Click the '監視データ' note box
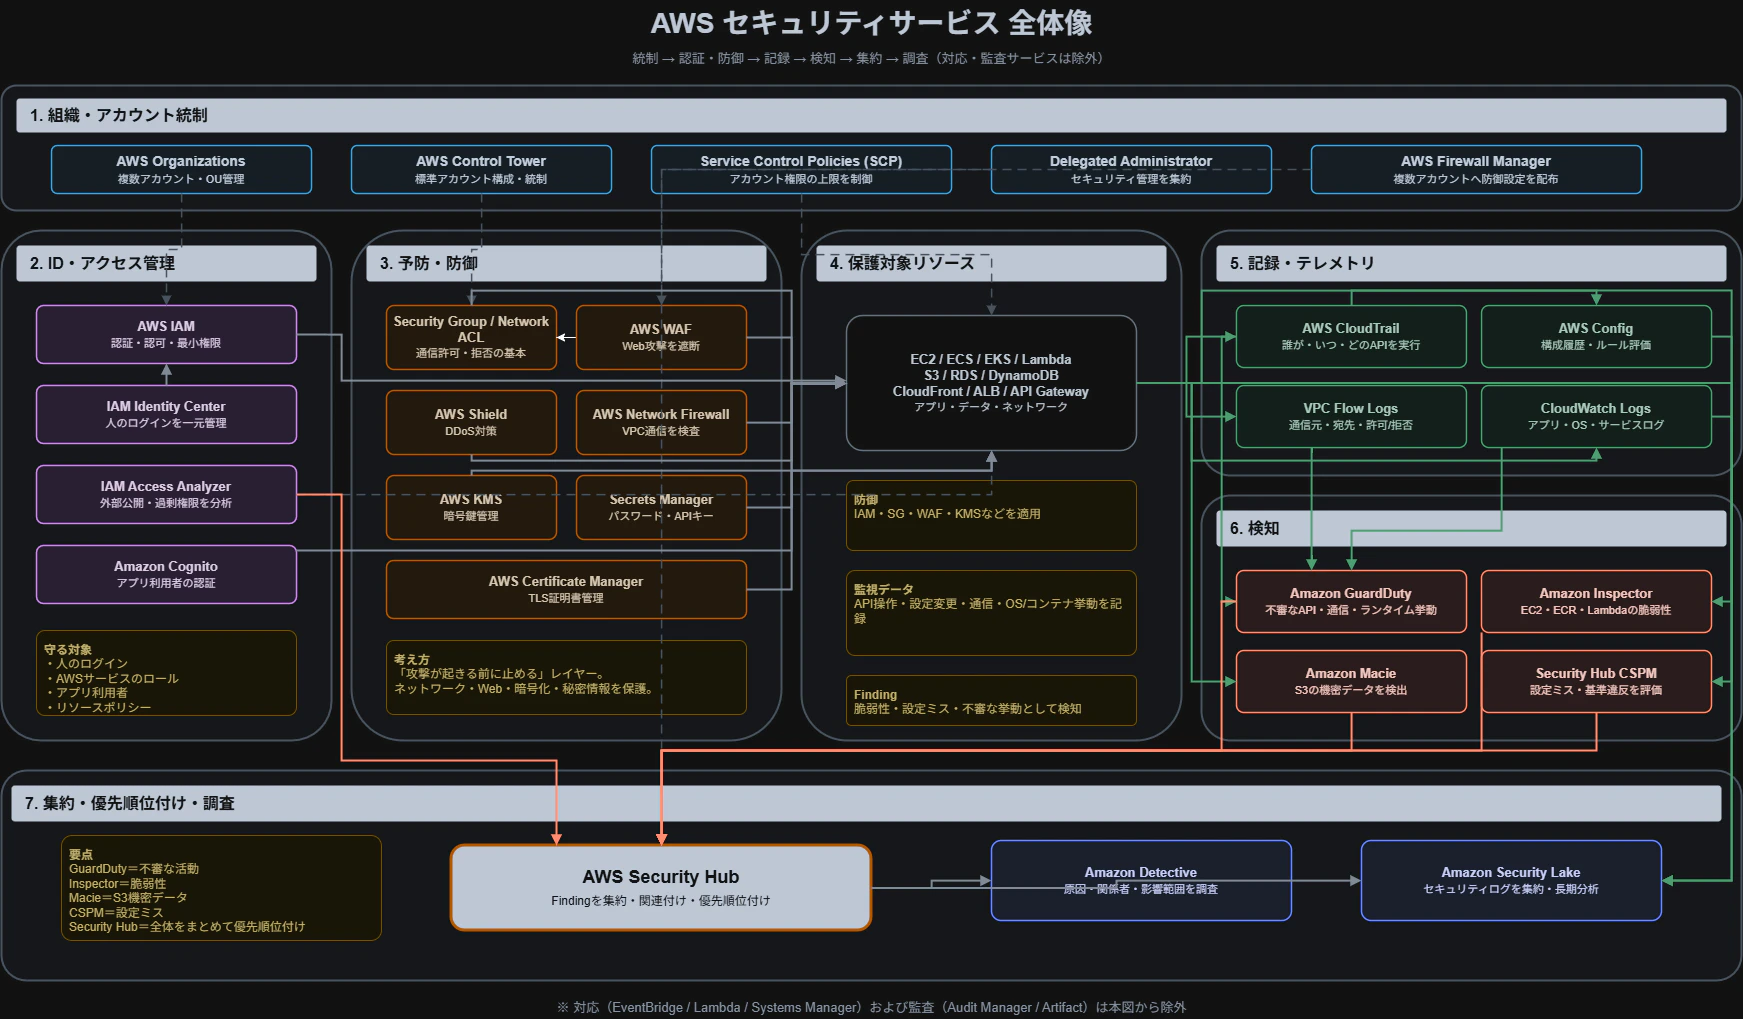 [x=991, y=613]
